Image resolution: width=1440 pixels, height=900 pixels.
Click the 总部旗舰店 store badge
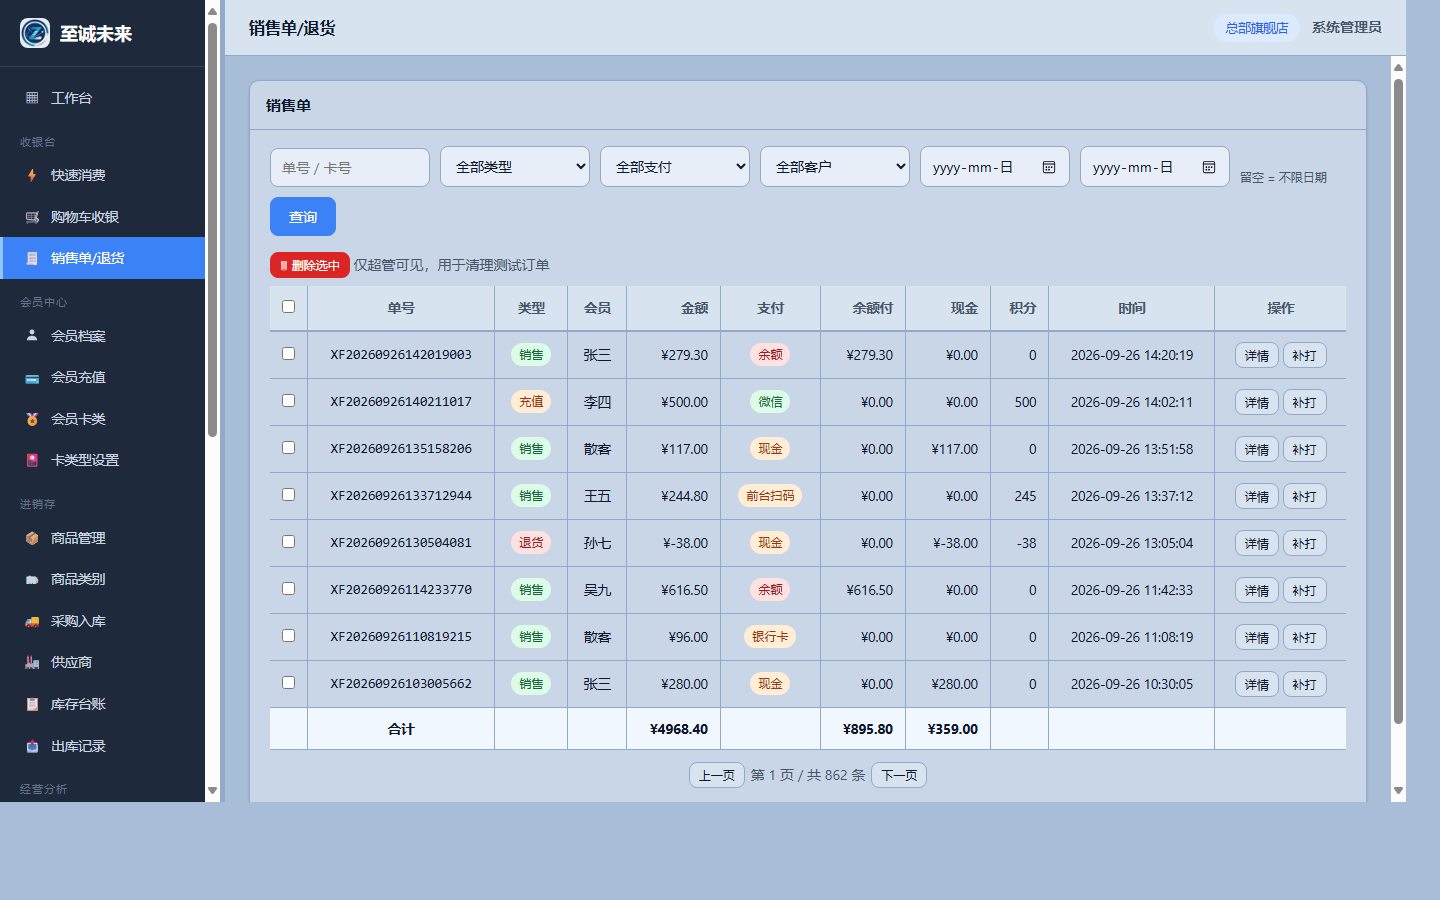click(x=1257, y=28)
